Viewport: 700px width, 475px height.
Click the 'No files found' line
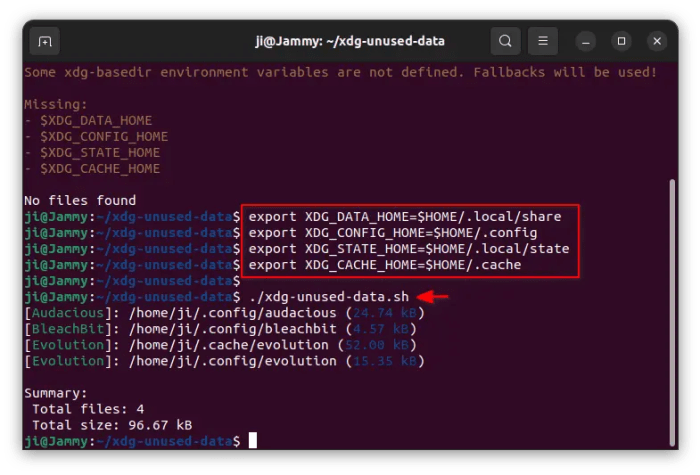[80, 200]
